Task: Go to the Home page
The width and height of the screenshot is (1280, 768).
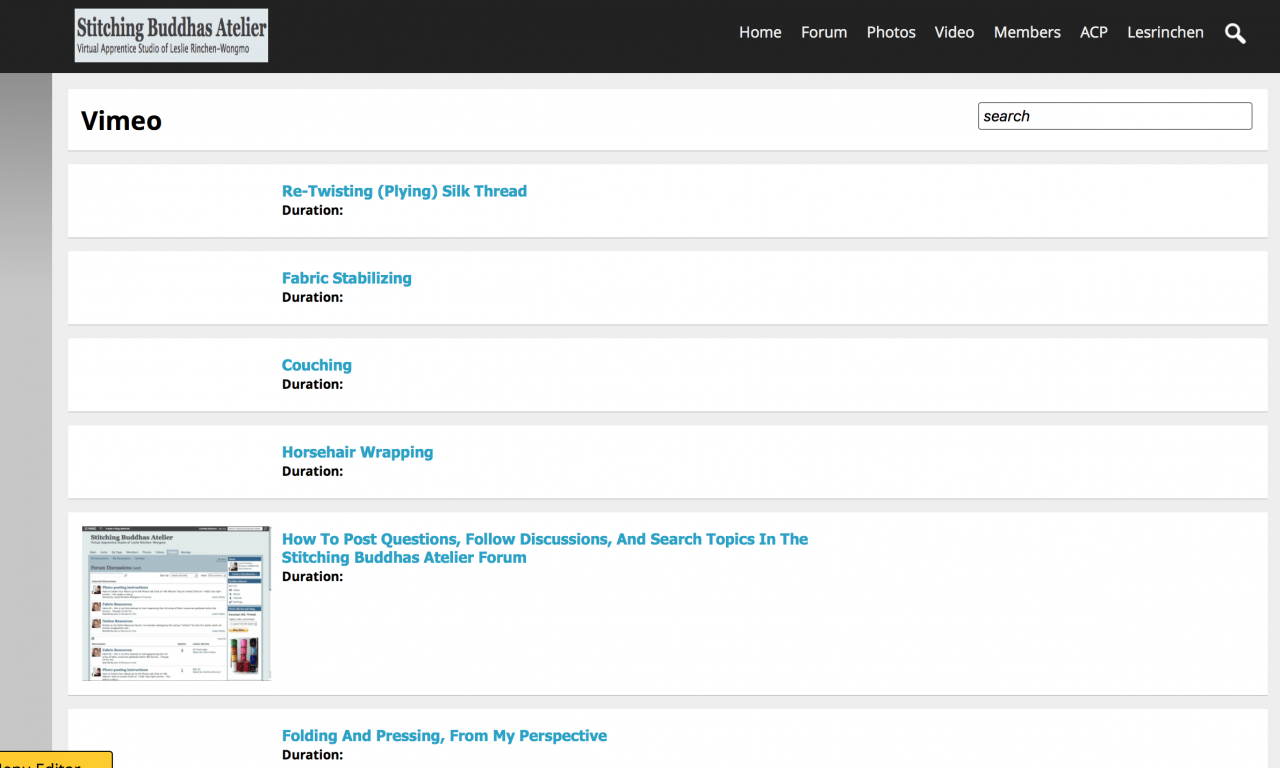Action: pos(760,32)
